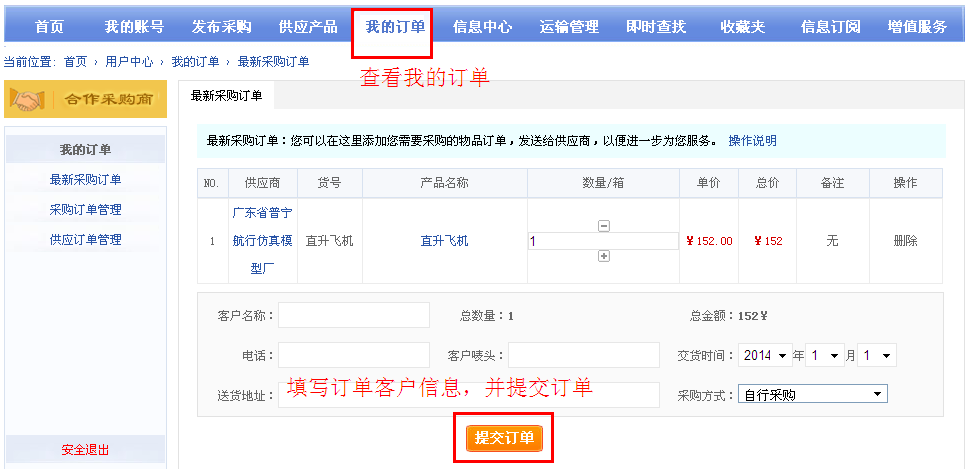
Task: Open the 收藏夹 menu item
Action: click(x=743, y=27)
